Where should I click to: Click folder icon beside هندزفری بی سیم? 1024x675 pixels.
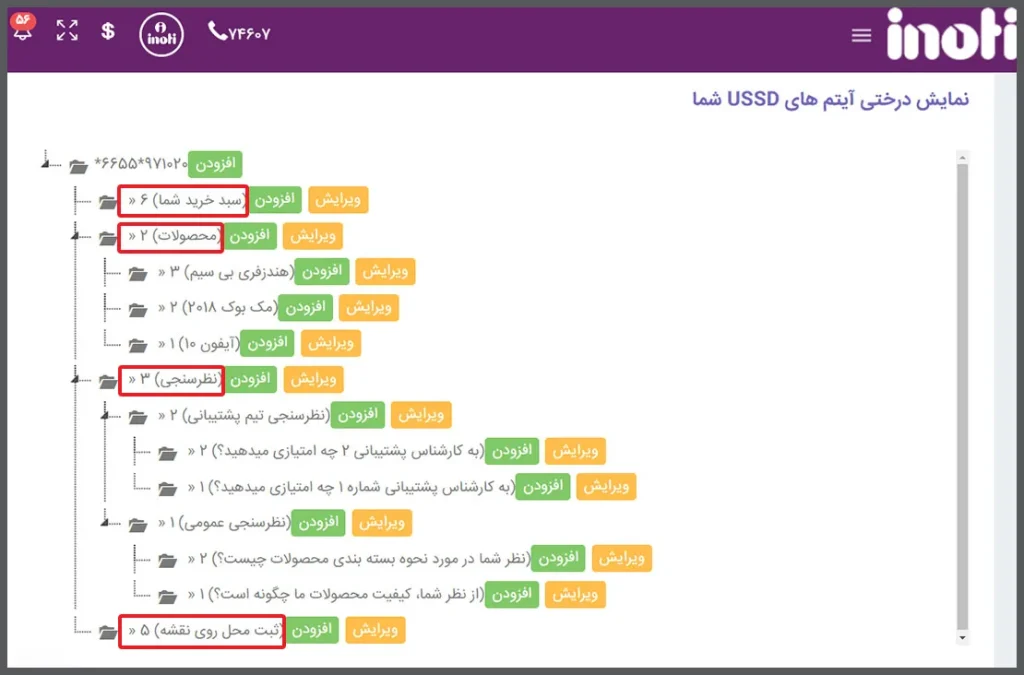(x=137, y=274)
